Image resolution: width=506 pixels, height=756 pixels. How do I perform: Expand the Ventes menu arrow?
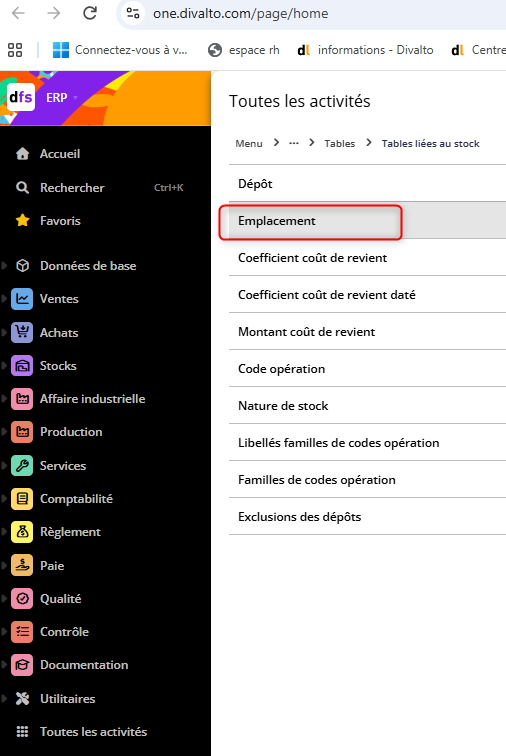pos(4,299)
